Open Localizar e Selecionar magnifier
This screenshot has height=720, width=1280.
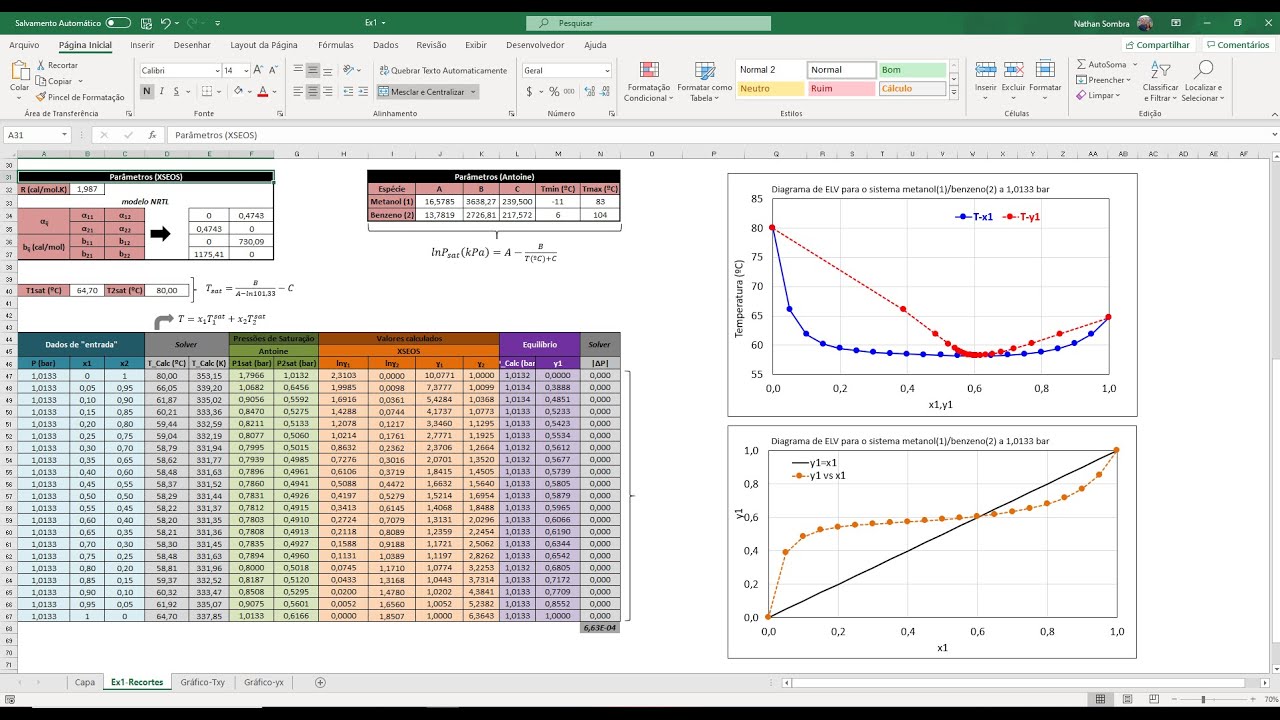coord(1202,81)
